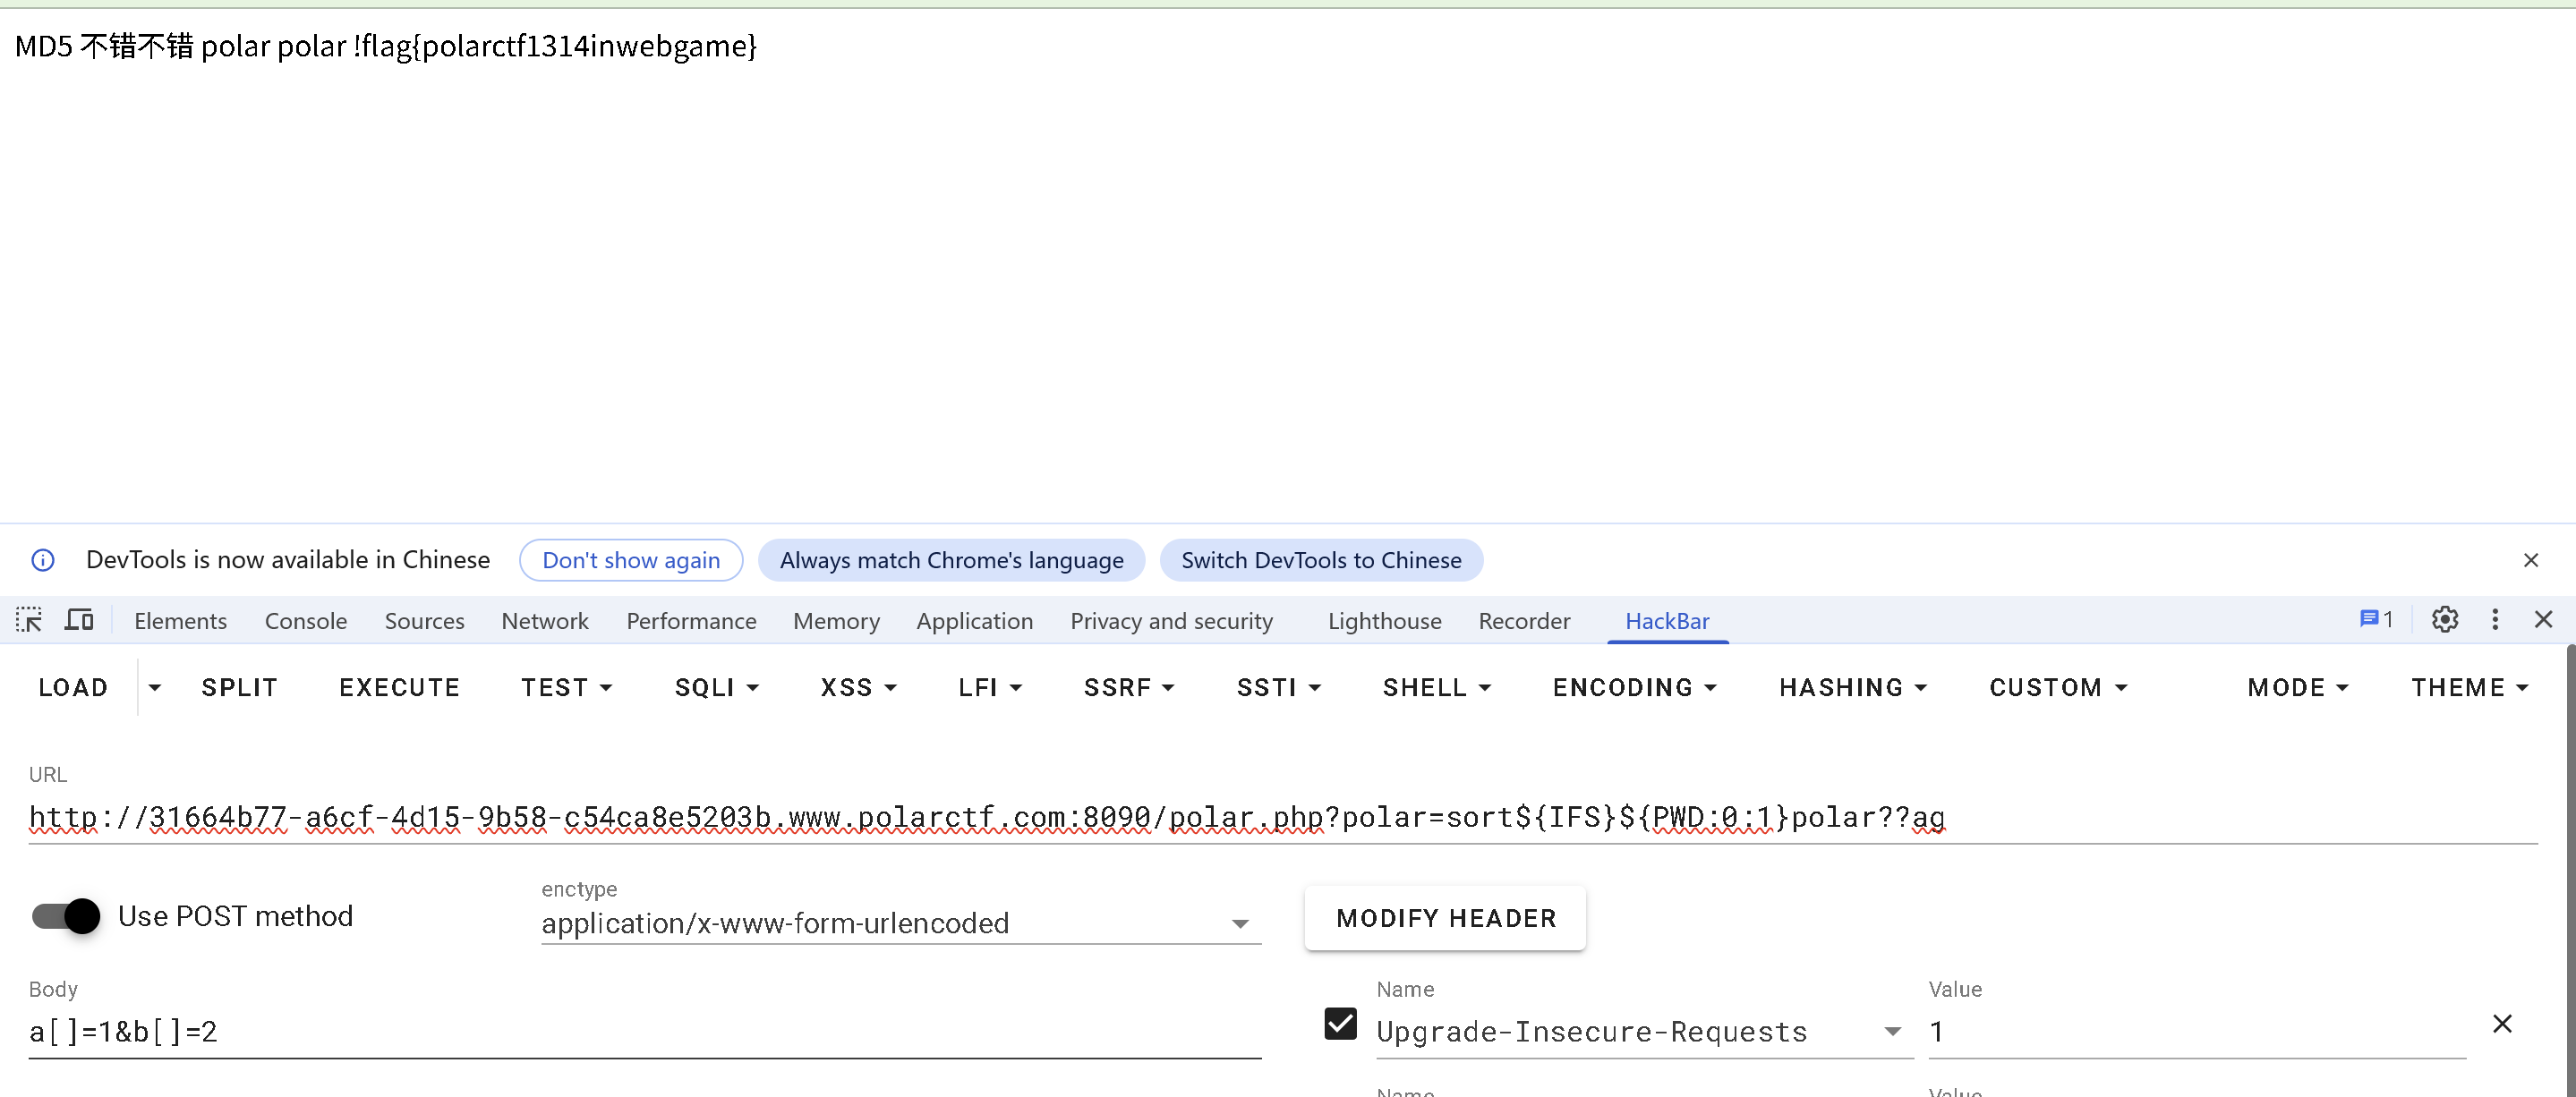Click the info icon in notification bar
This screenshot has height=1097, width=2576.
pos(43,560)
